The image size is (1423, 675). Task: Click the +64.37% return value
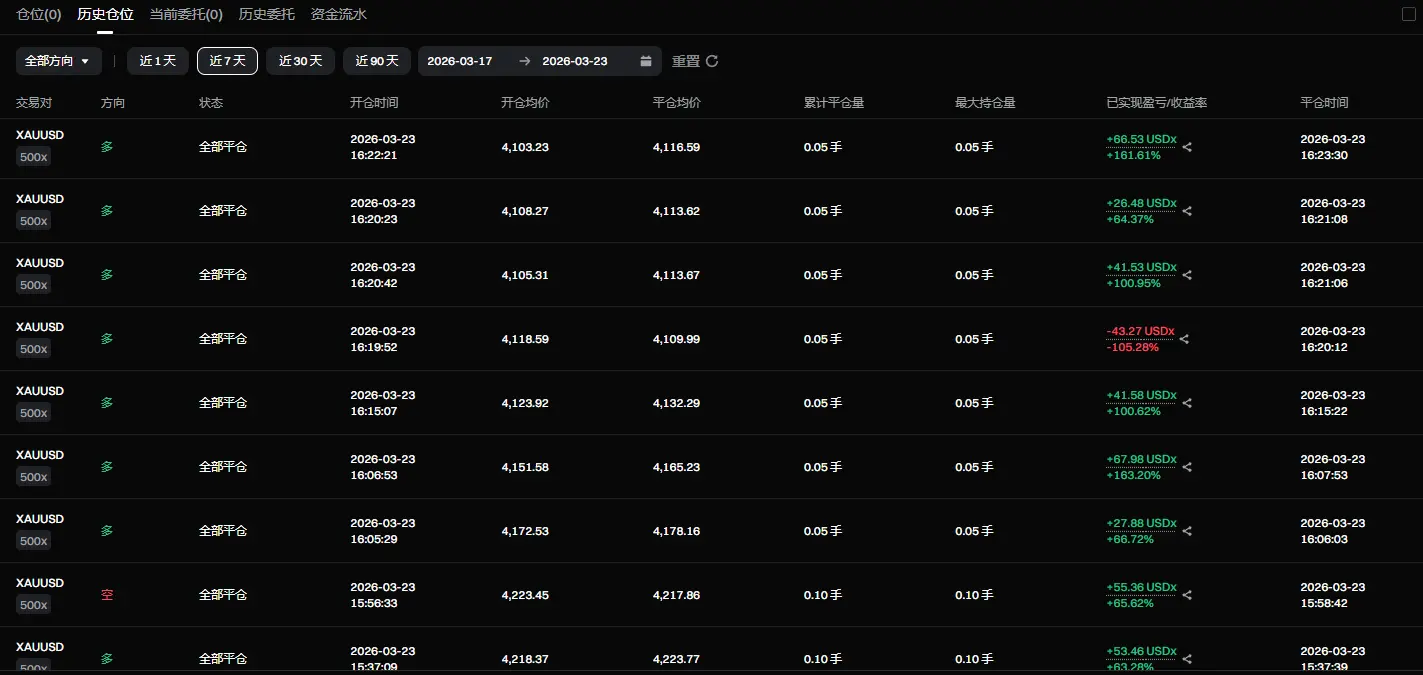tap(1130, 219)
